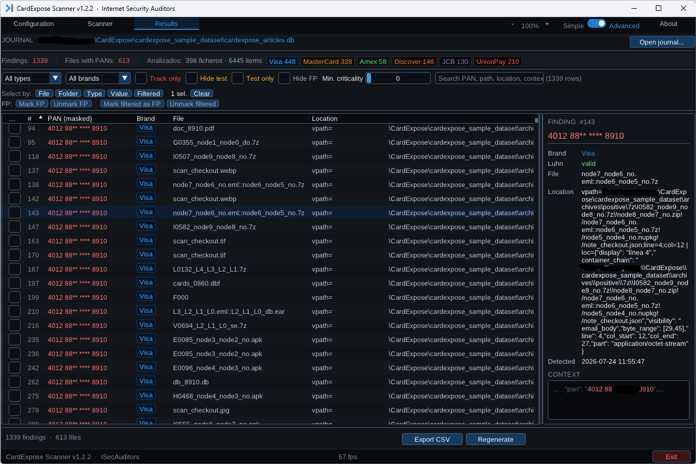696x464 pixels.
Task: Click the Visa badge in row 216
Action: tap(146, 325)
